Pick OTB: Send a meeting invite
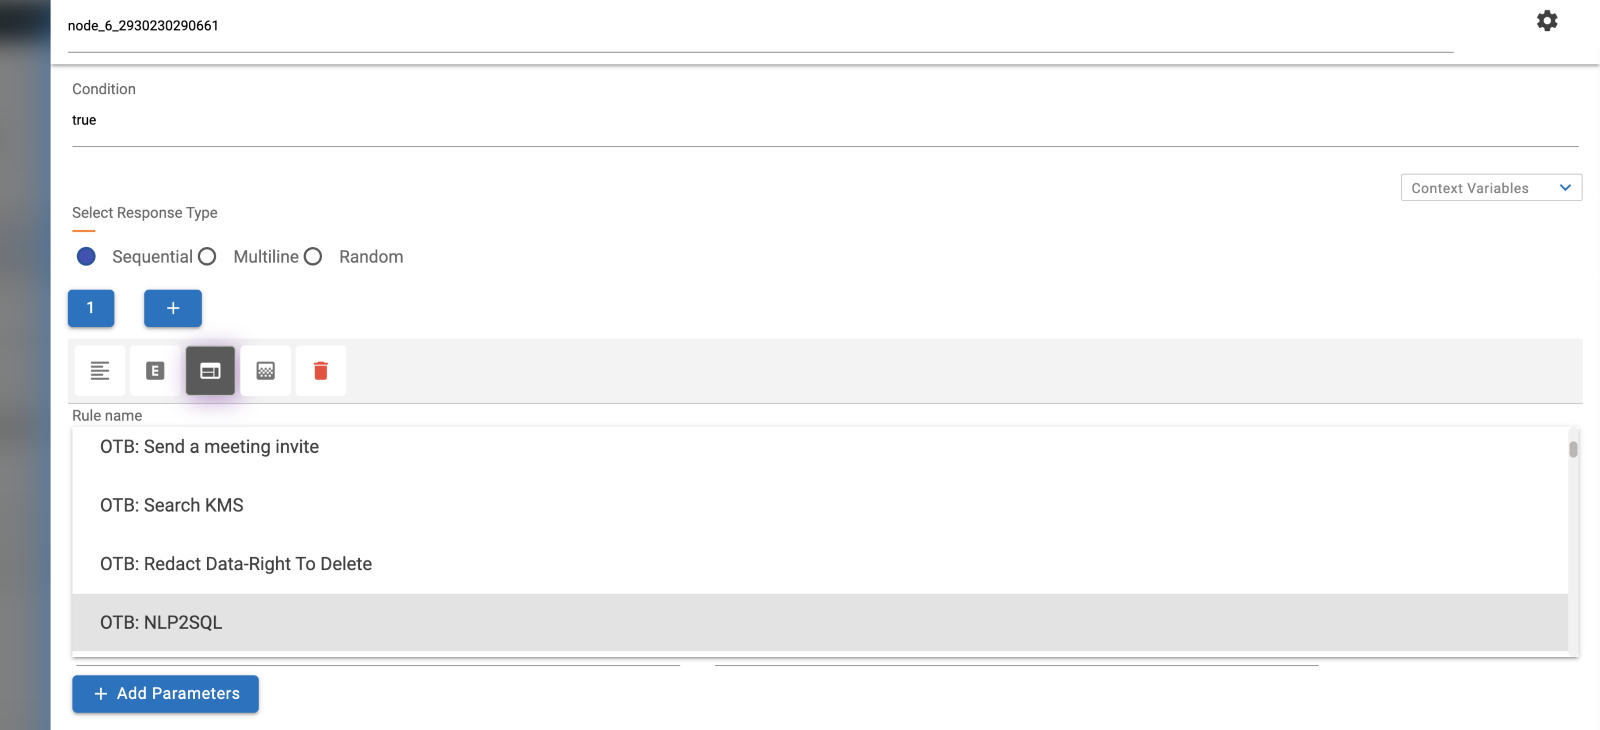The image size is (1600, 730). [208, 446]
